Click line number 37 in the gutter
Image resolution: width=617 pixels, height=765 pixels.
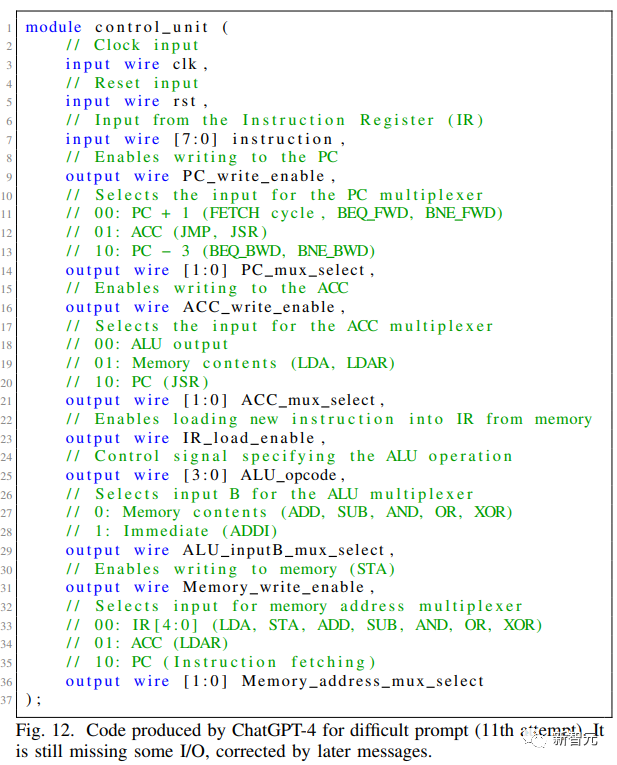tap(10, 700)
